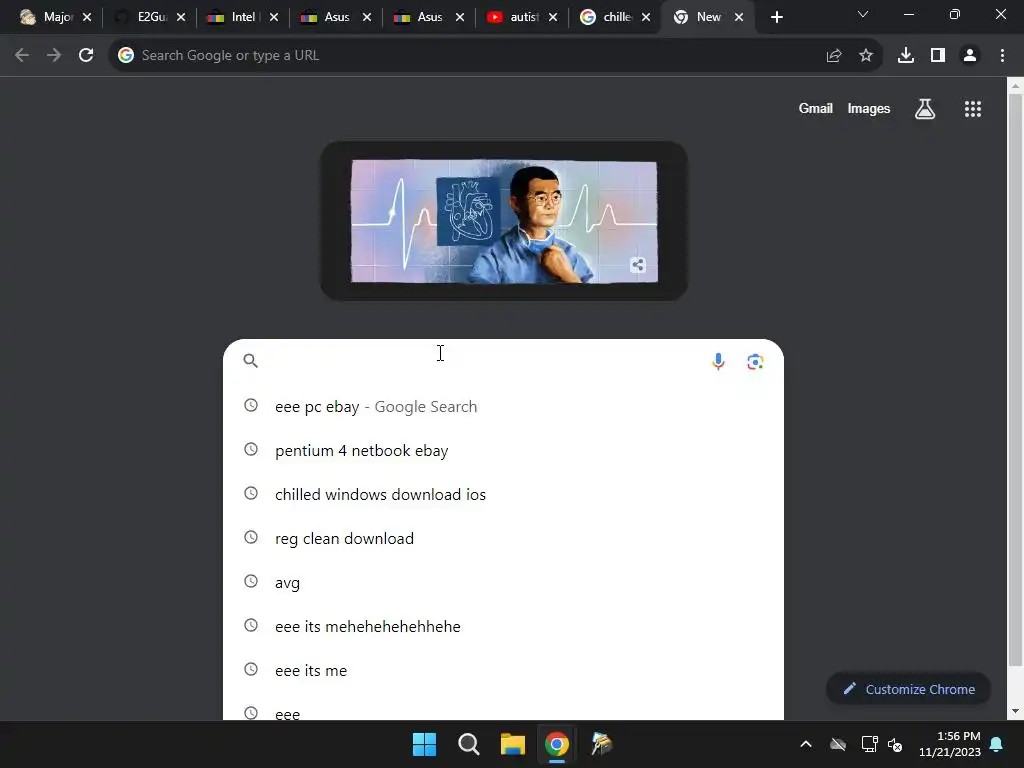Click Google icon in address bar

[126, 56]
